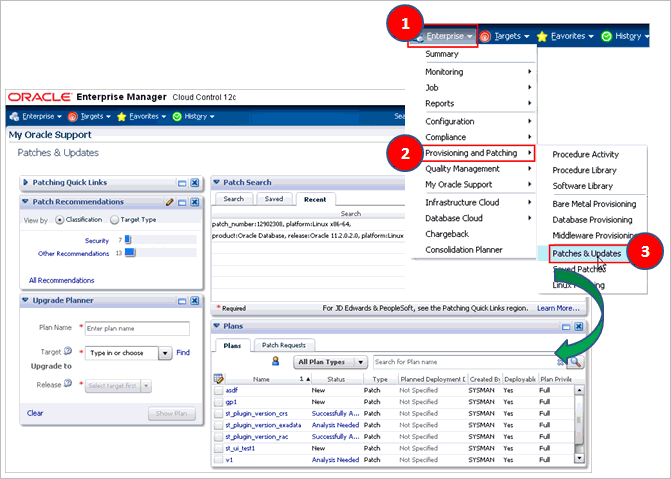Open Security recommendations link
The height and width of the screenshot is (479, 671).
coord(97,241)
